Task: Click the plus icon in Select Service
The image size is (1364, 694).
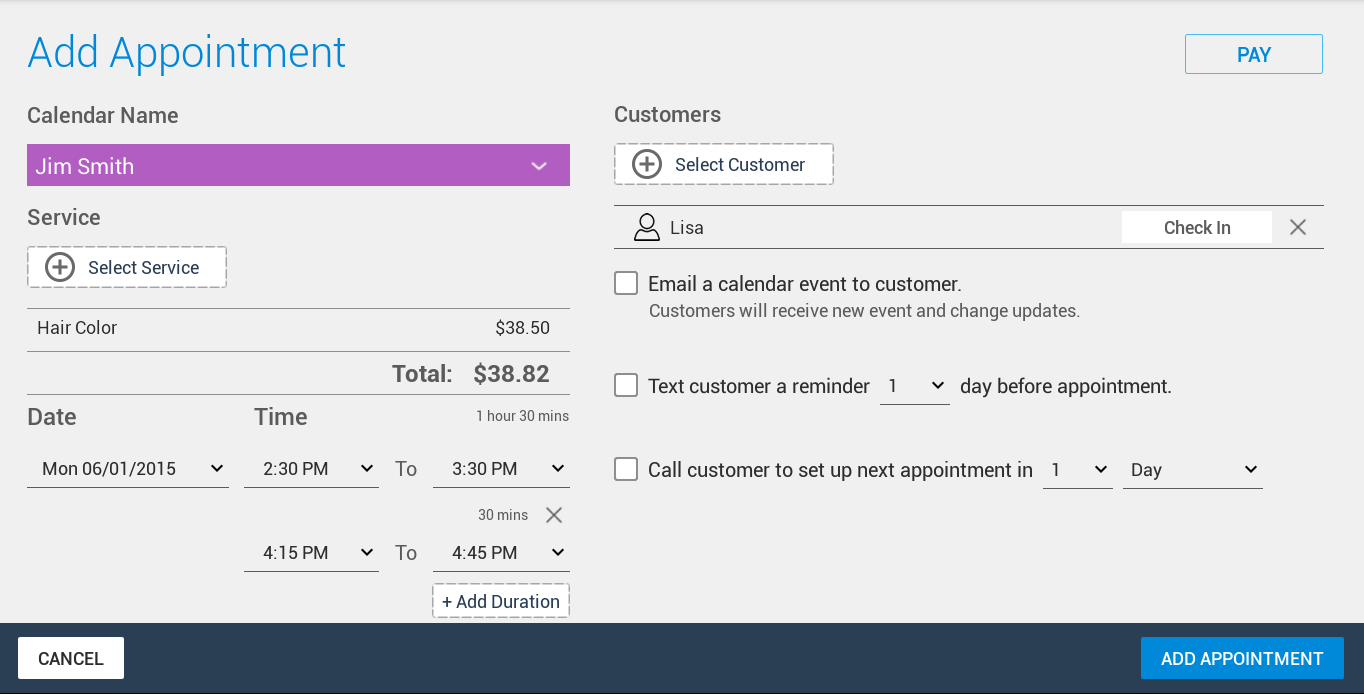Action: (60, 267)
